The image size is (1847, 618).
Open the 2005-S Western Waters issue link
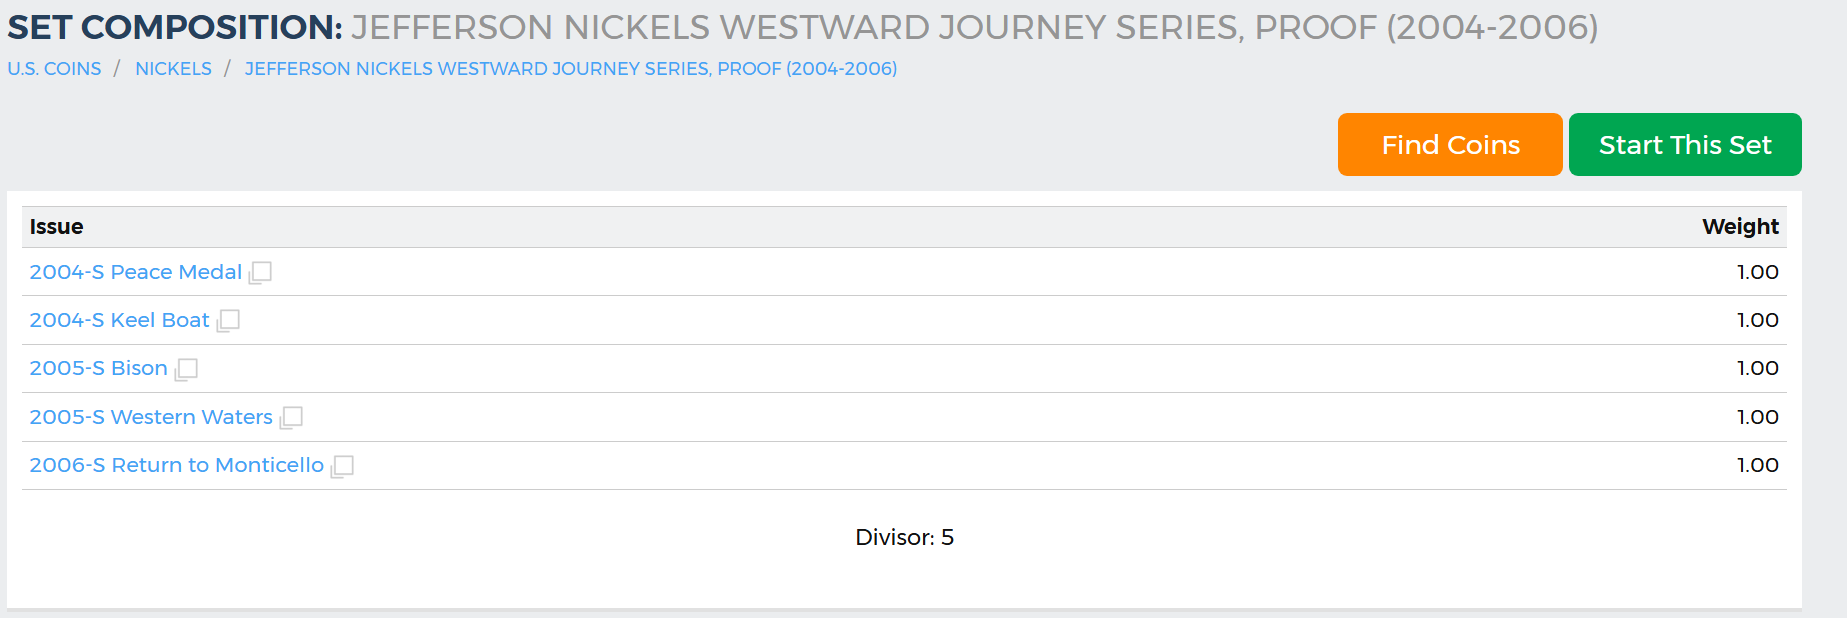(x=151, y=417)
